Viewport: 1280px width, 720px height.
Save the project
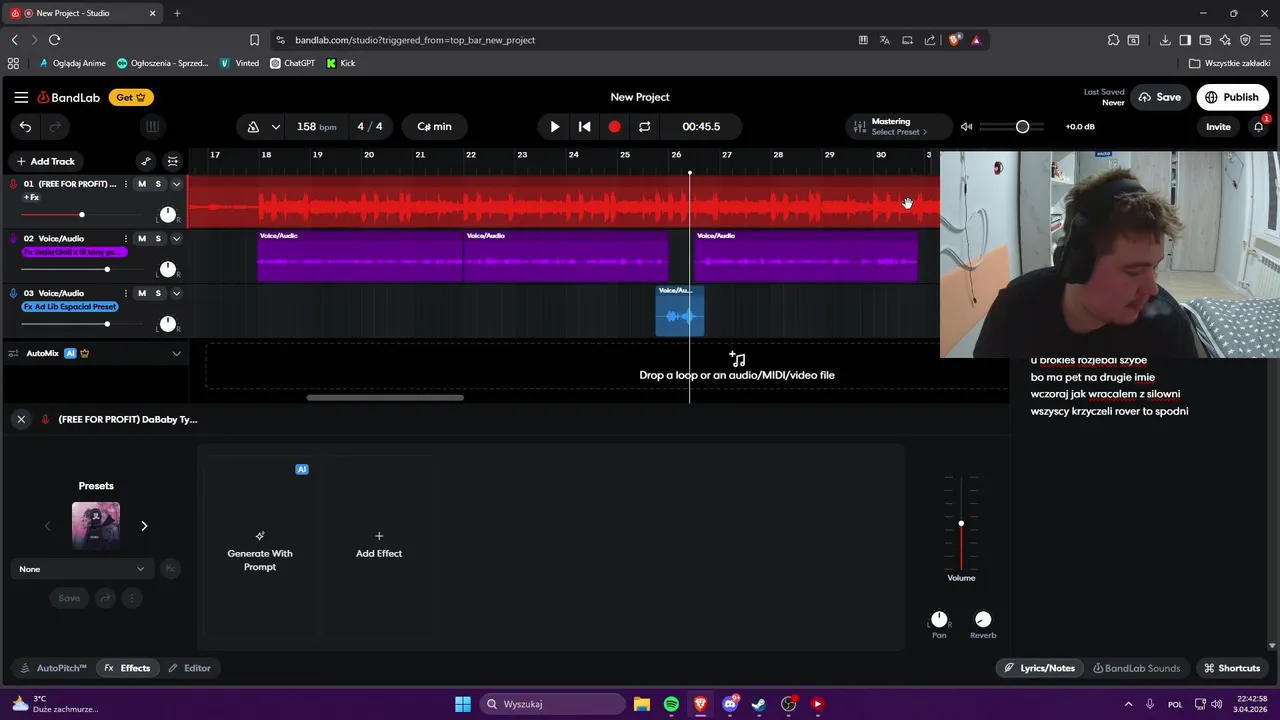tap(1159, 97)
